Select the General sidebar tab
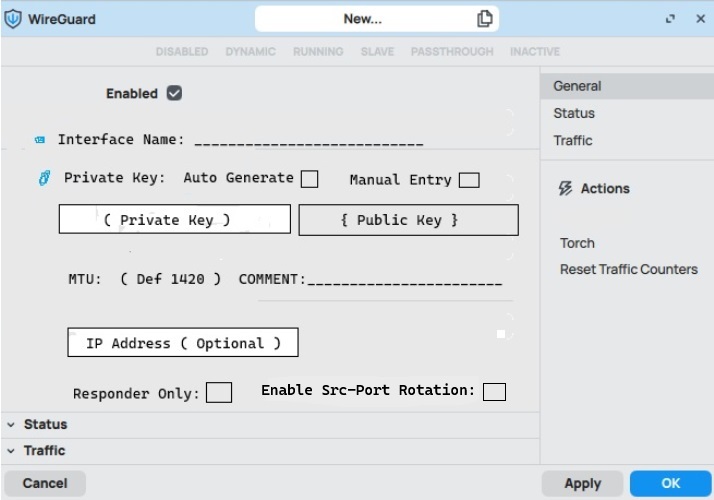This screenshot has width=714, height=500. point(627,86)
